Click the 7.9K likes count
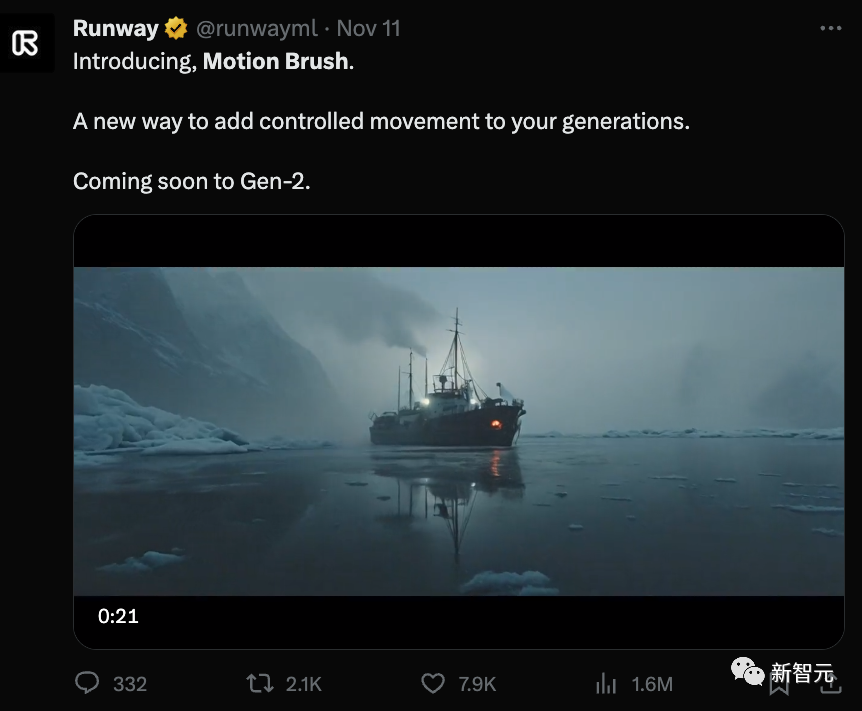Screen dimensions: 862x711 point(477,684)
